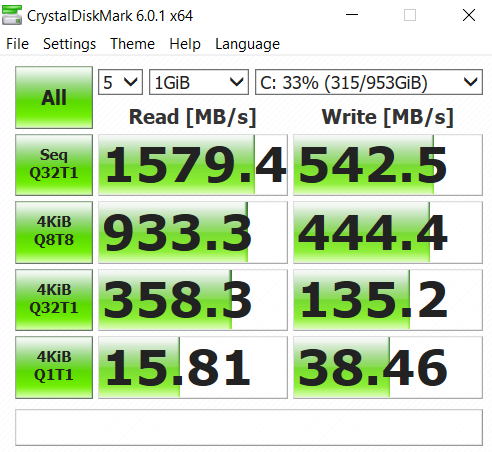Run all benchmarks with the All button
The image size is (492, 452).
click(x=54, y=97)
